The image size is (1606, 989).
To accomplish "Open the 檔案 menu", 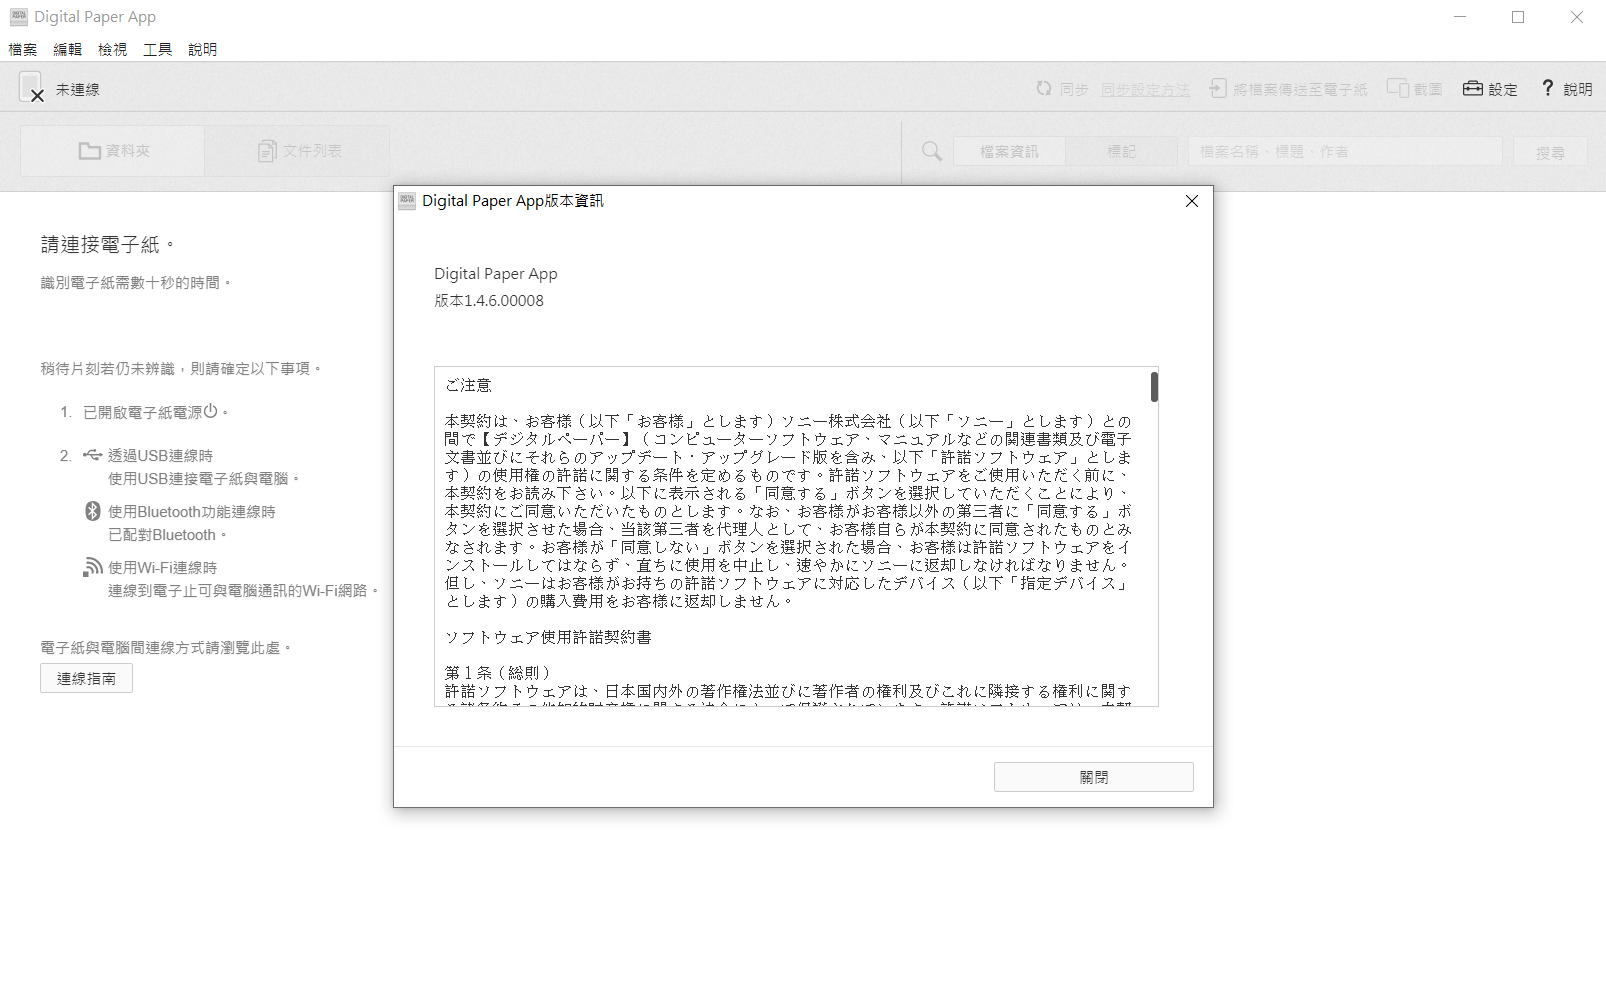I will 23,49.
